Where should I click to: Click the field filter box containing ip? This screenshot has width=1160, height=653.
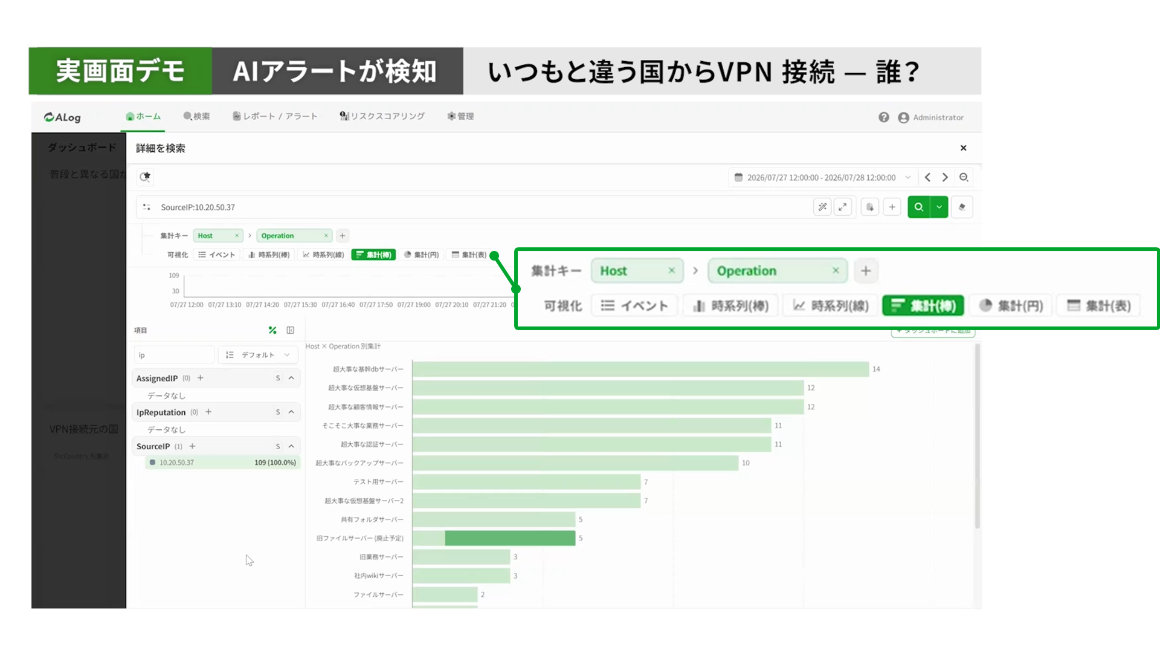coord(174,355)
